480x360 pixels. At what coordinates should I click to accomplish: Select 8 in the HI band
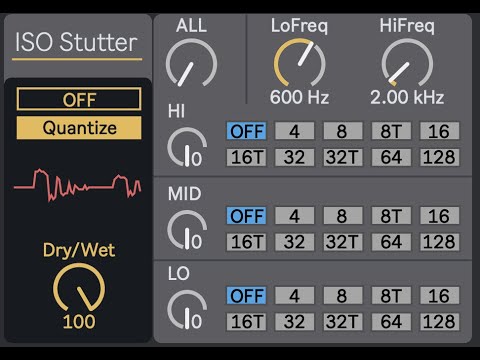(x=343, y=131)
